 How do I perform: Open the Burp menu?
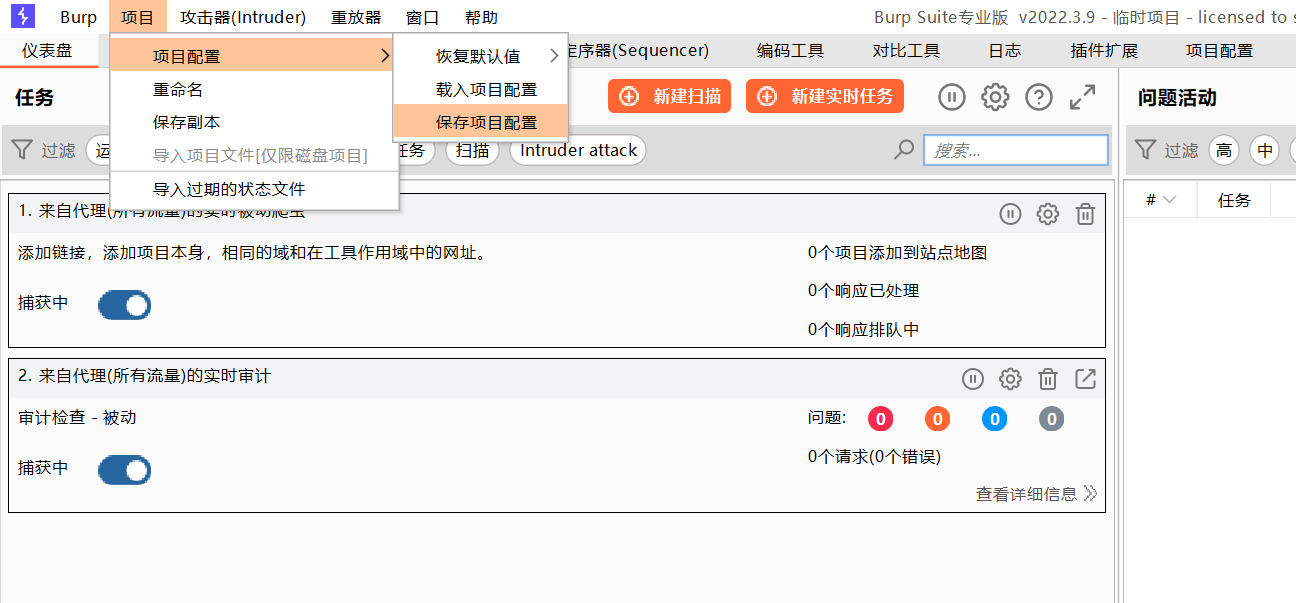[x=79, y=17]
